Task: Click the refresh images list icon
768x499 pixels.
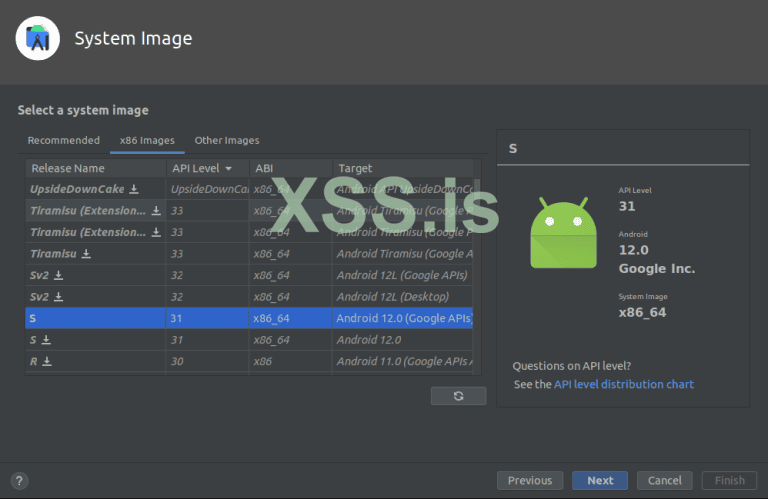Action: pos(458,396)
